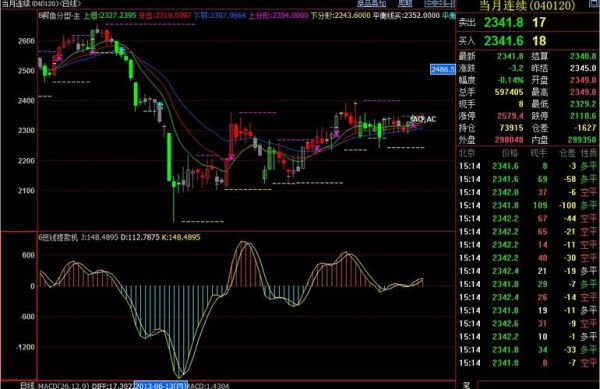This screenshot has height=389, width=600.
Task: Click the 6细线维数机 indicator title in the lower pane
Action: [58, 237]
